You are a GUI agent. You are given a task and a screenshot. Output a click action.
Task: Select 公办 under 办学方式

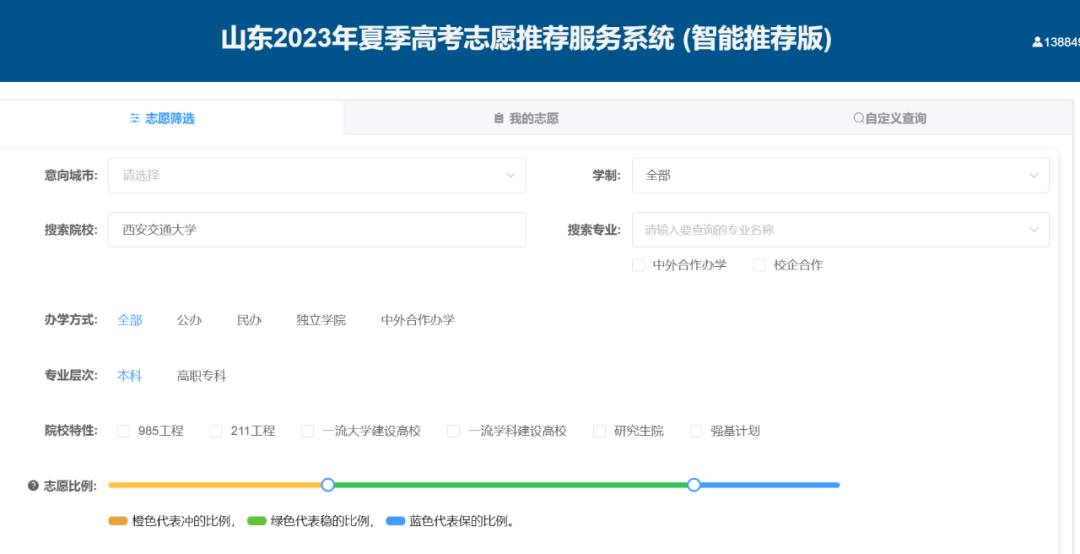(x=189, y=320)
